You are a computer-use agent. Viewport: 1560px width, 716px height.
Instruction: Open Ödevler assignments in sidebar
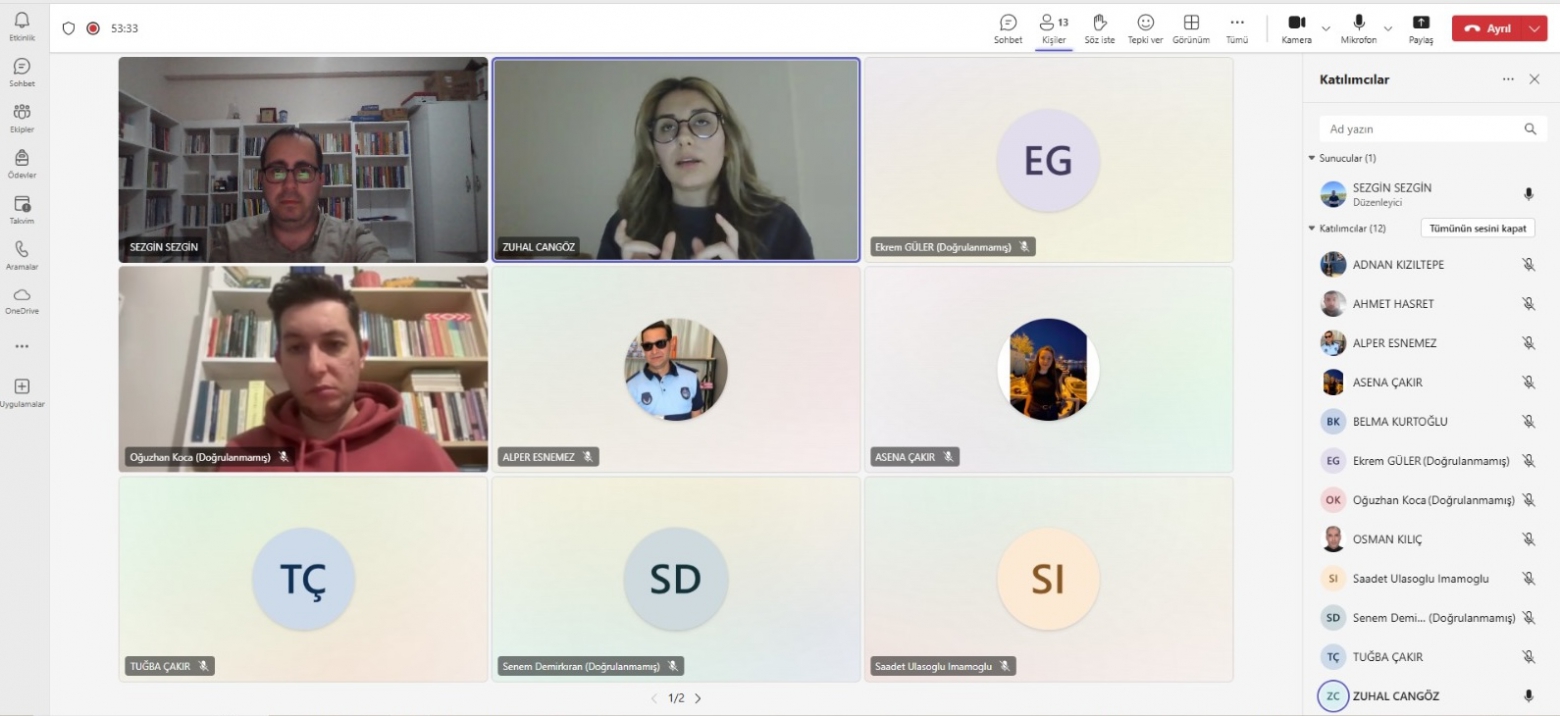(x=22, y=164)
